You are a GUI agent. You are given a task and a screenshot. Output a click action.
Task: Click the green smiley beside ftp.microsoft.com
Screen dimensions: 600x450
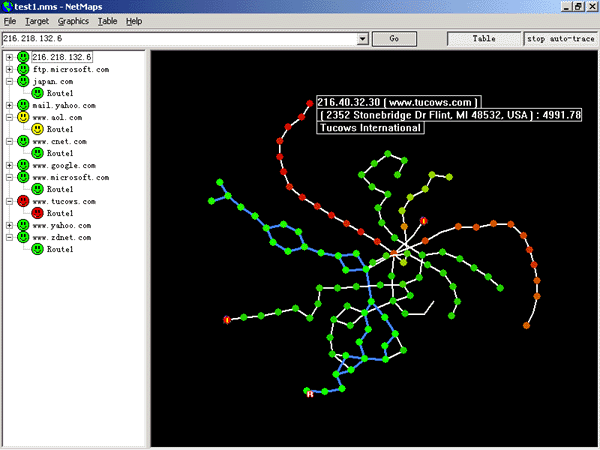[23, 69]
